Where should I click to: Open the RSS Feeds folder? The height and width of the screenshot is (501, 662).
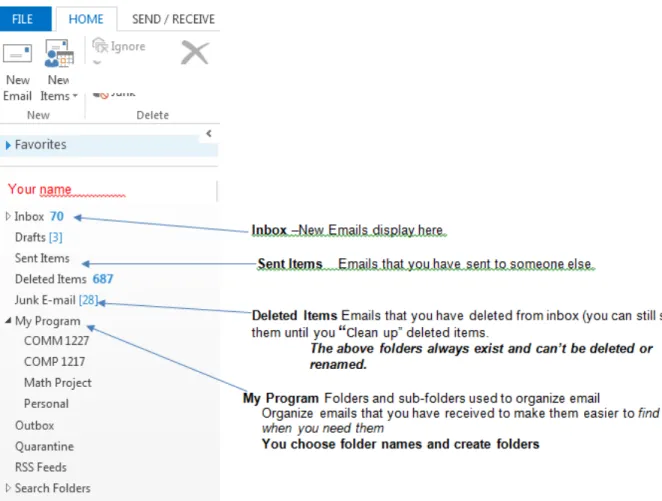tap(41, 467)
